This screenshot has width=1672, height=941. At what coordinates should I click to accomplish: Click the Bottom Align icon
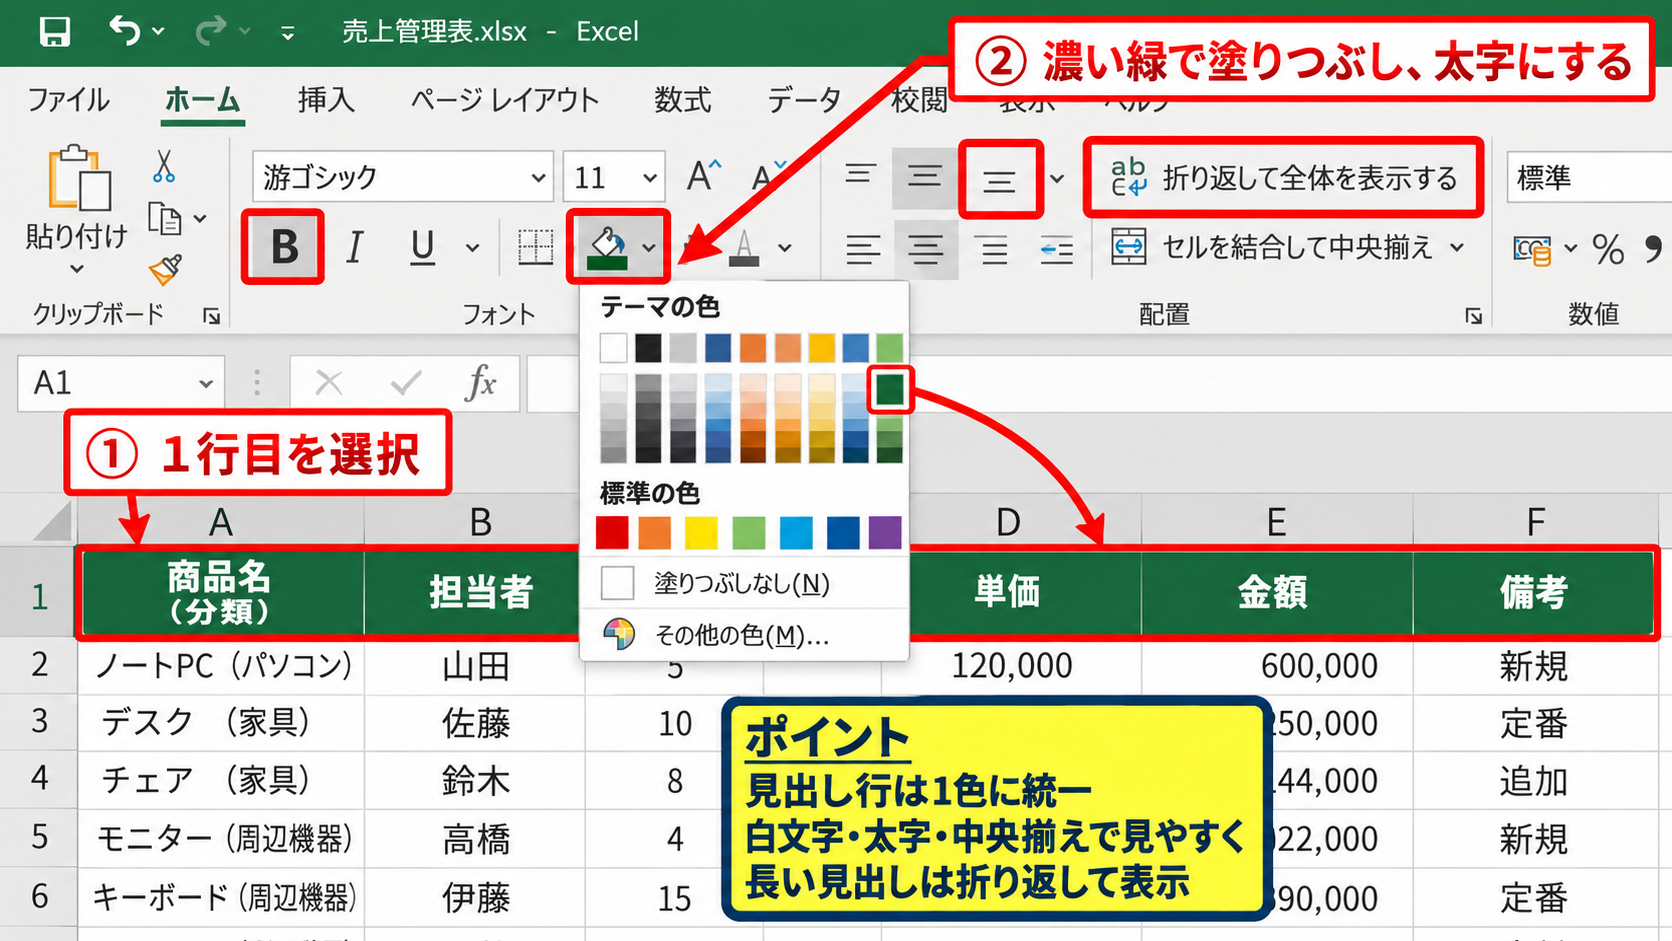(x=999, y=180)
